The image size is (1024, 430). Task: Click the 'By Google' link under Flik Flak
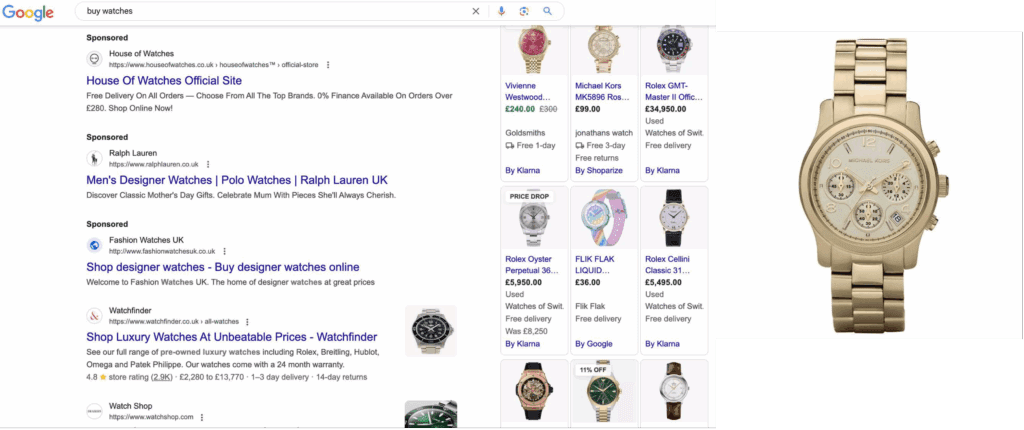point(594,344)
